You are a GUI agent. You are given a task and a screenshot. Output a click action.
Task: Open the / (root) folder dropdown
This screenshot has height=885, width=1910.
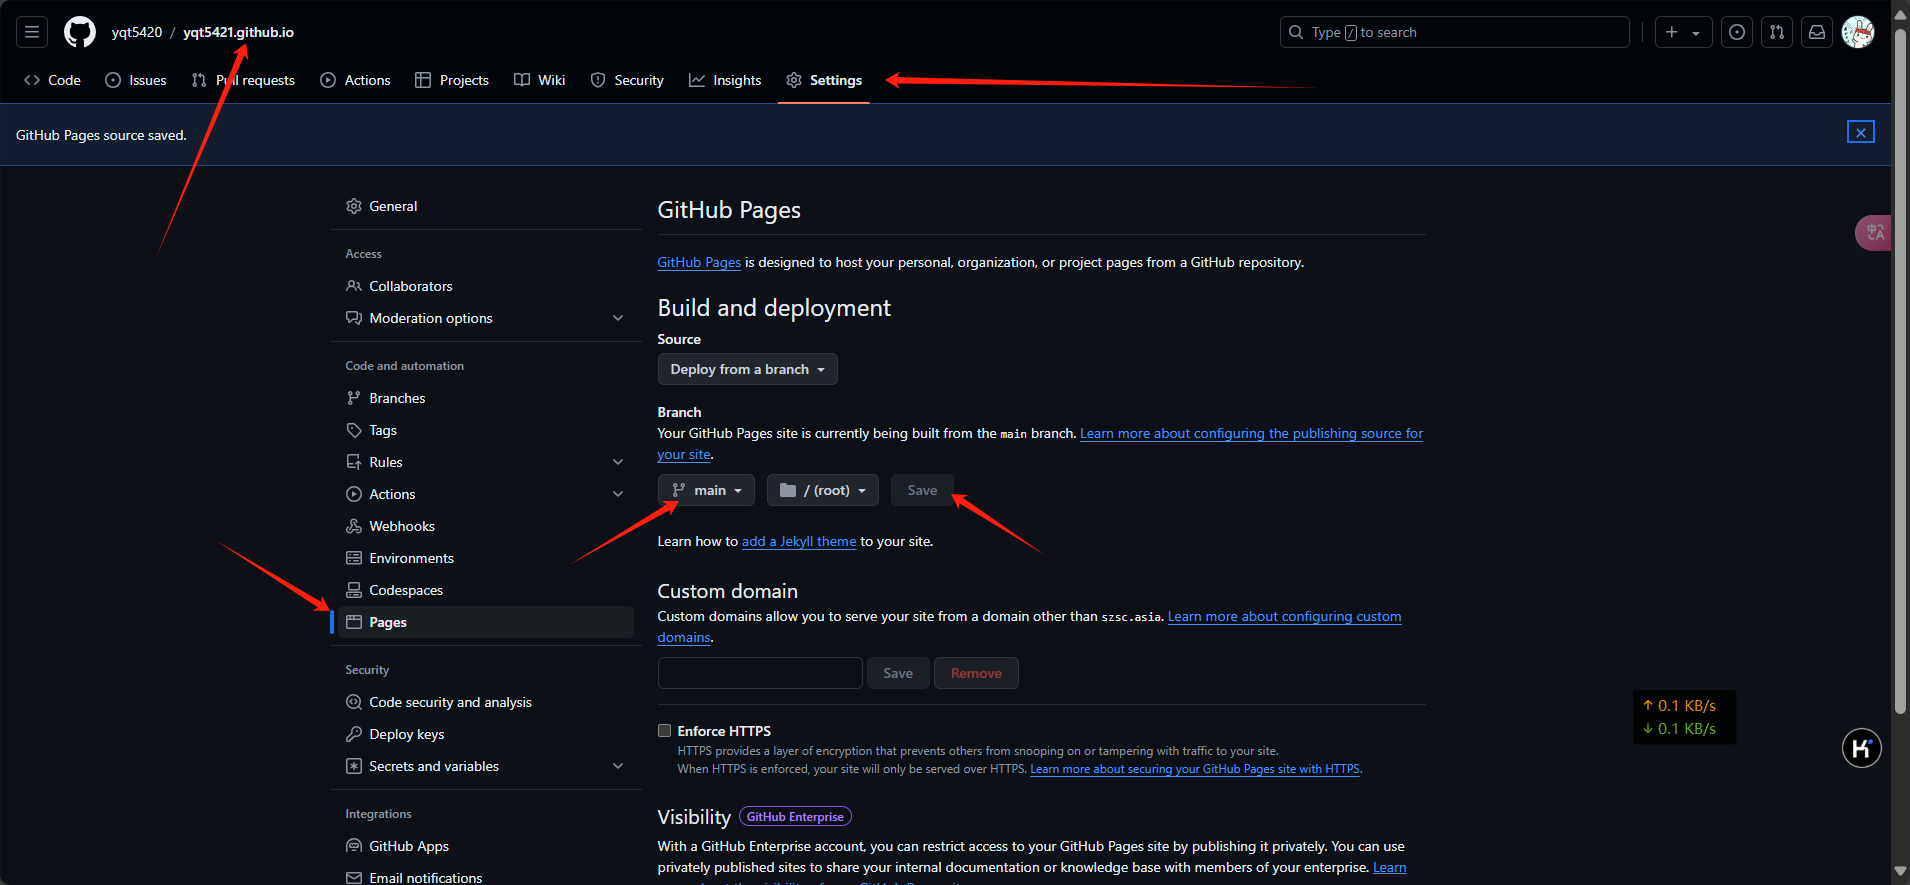point(823,490)
